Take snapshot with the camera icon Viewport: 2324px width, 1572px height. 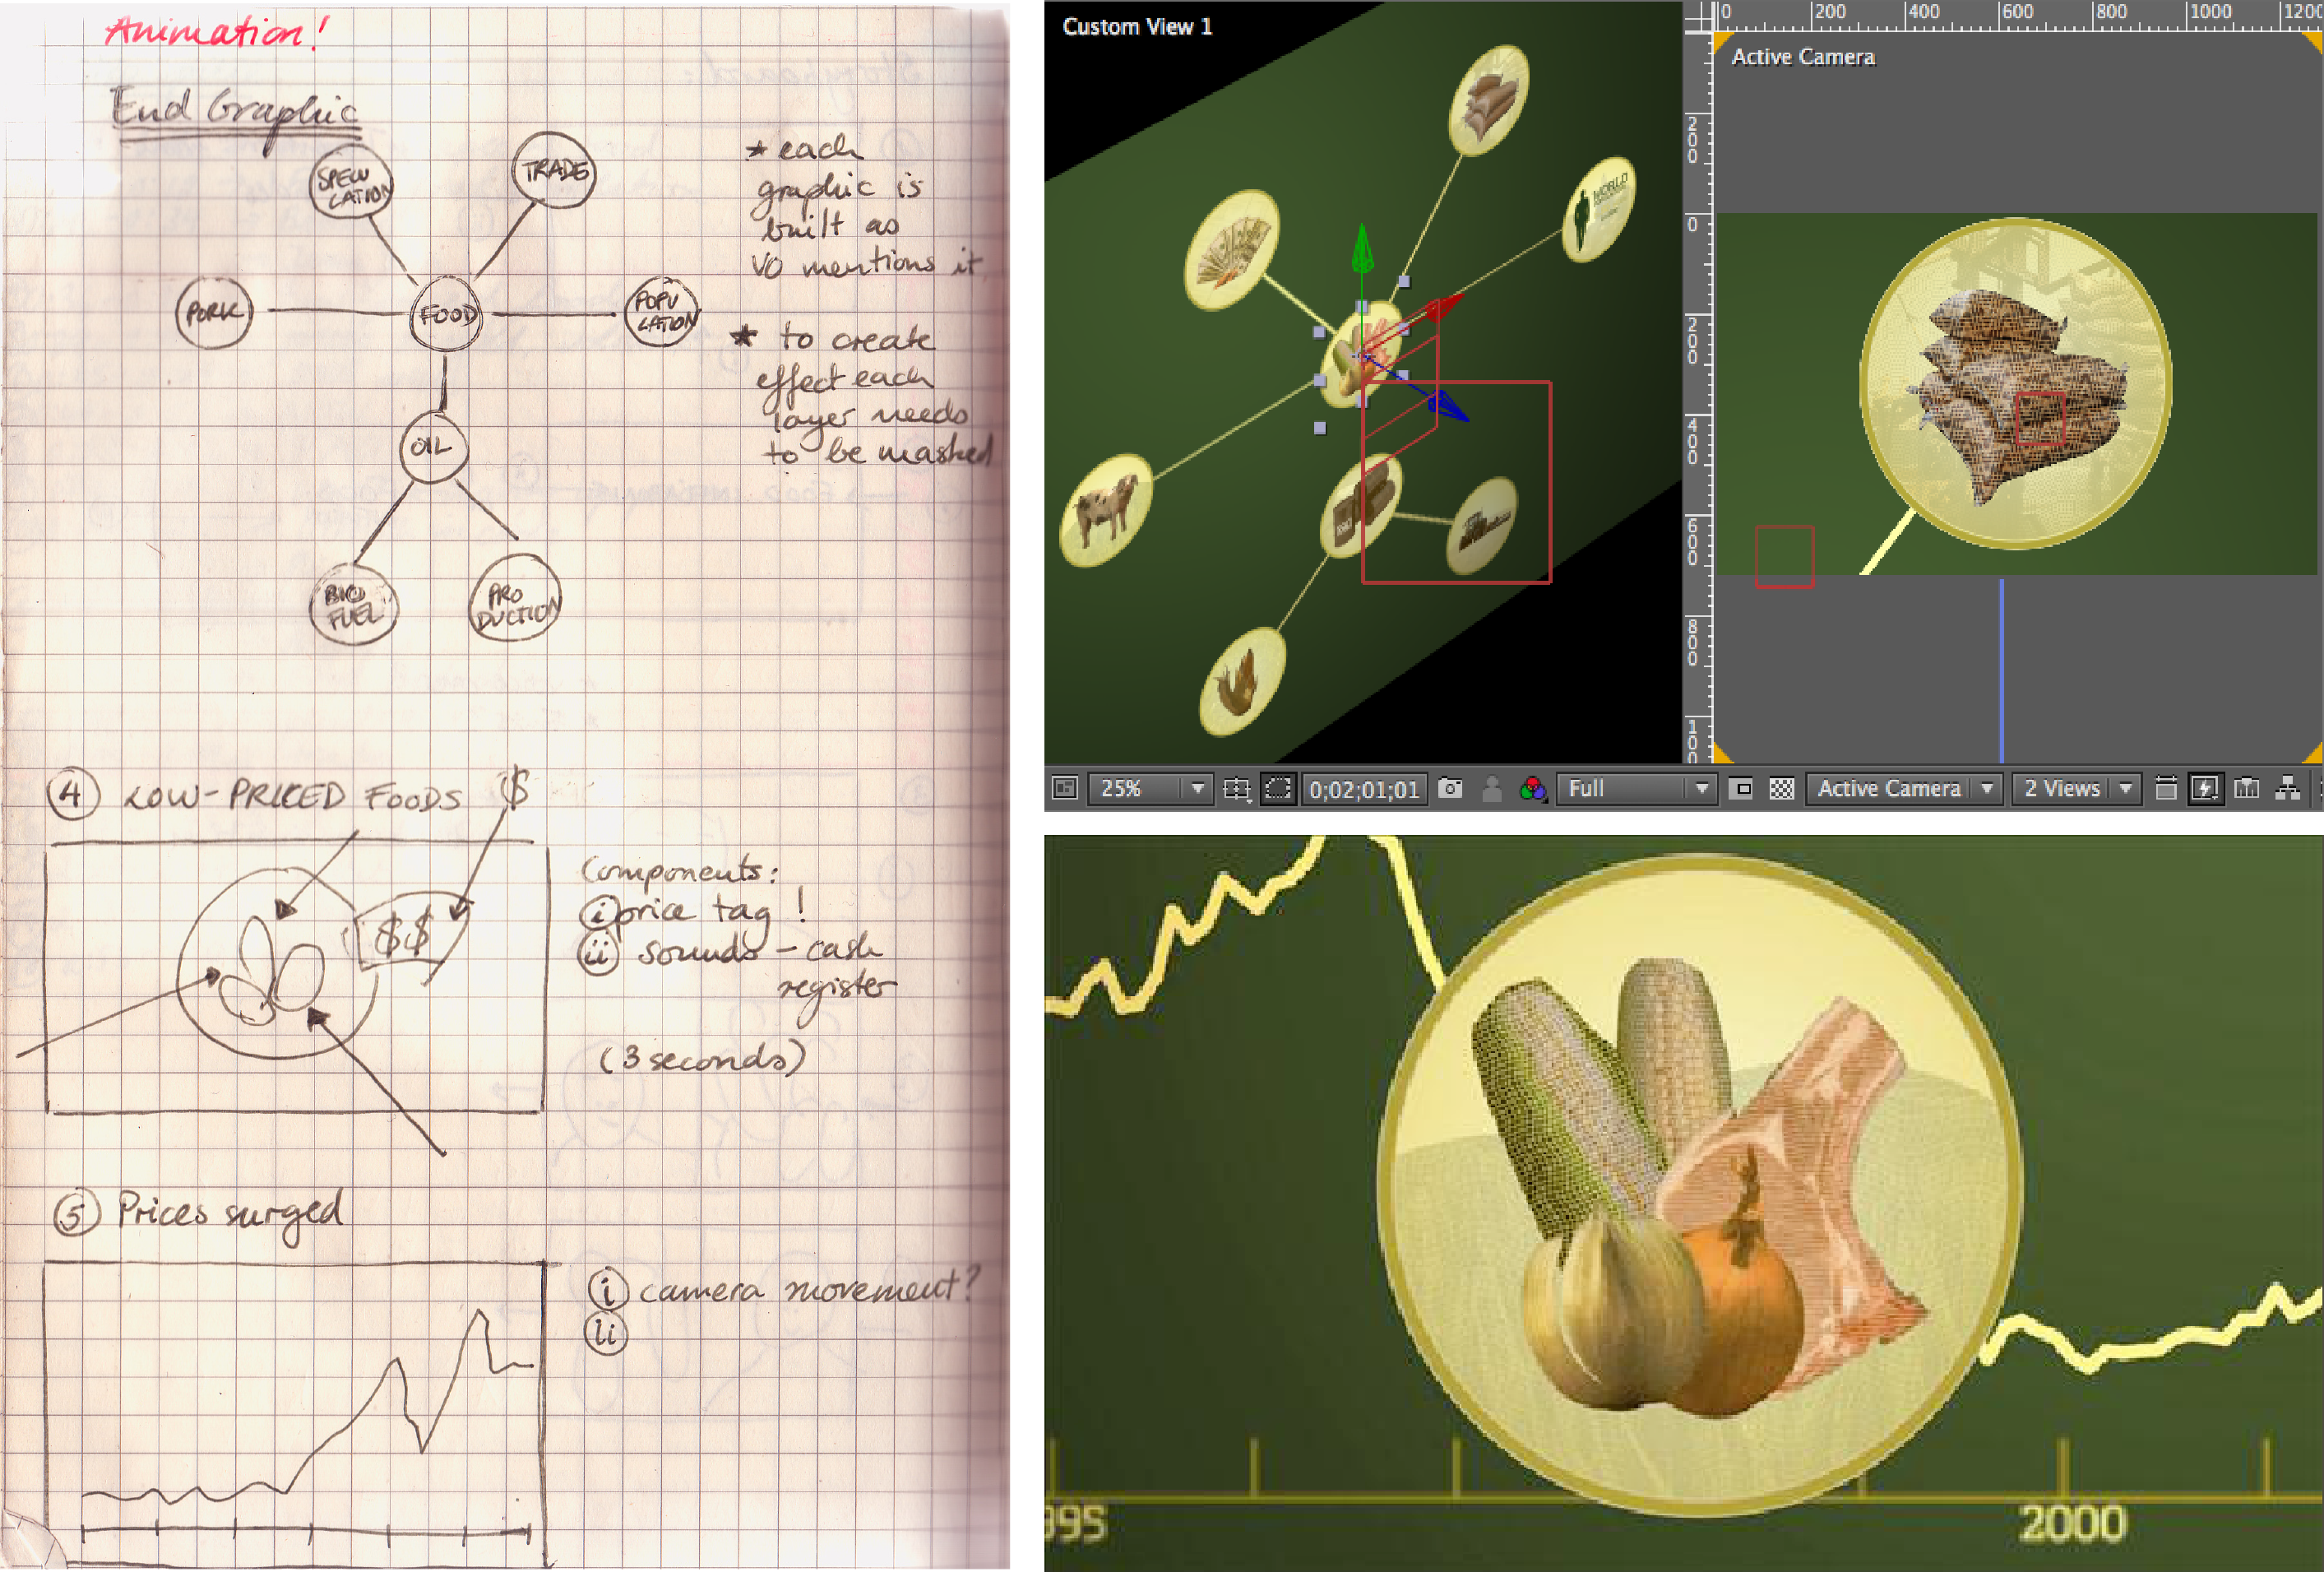click(x=1450, y=789)
